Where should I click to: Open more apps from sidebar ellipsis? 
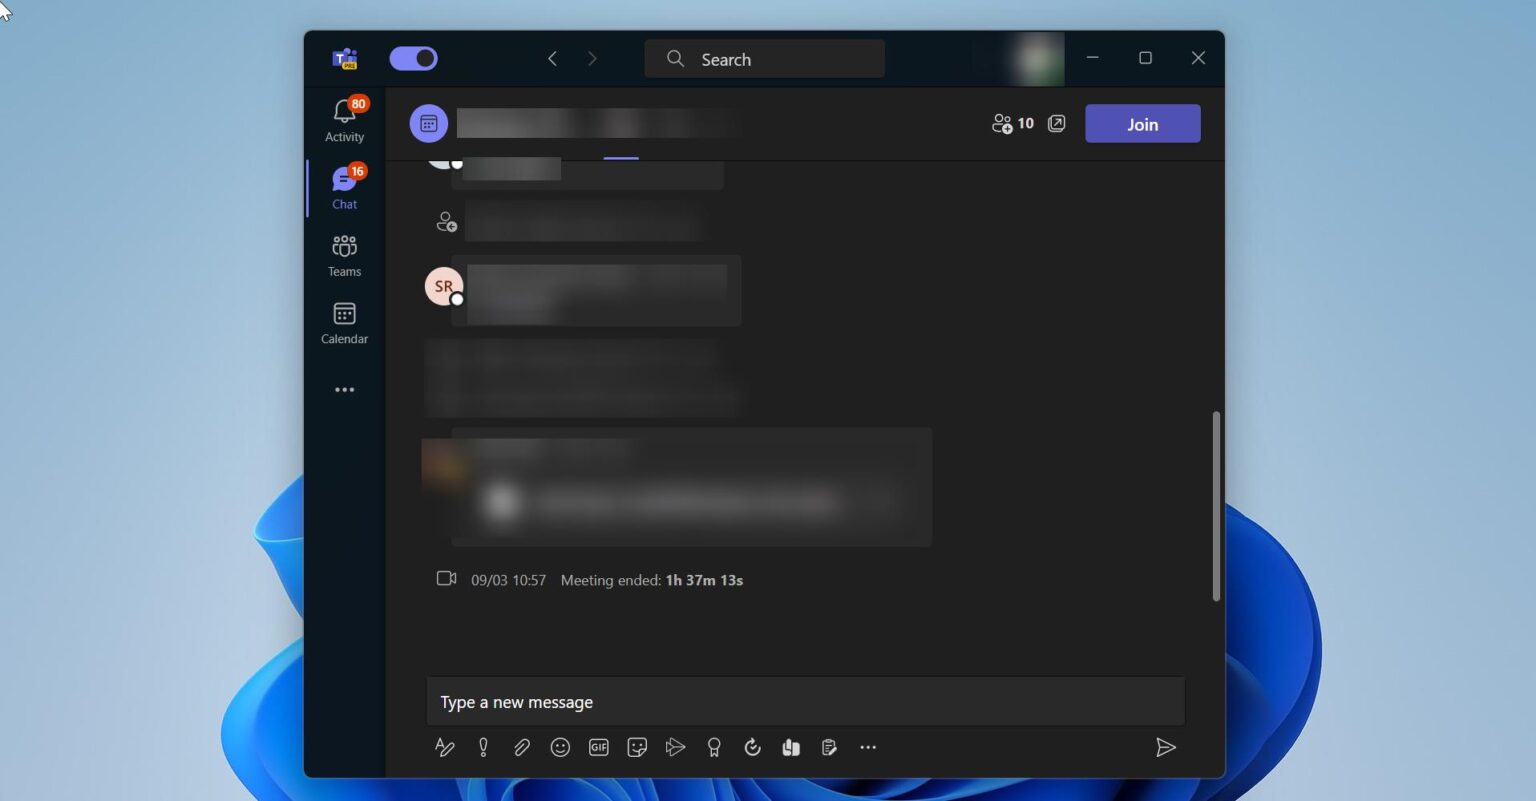coord(344,390)
